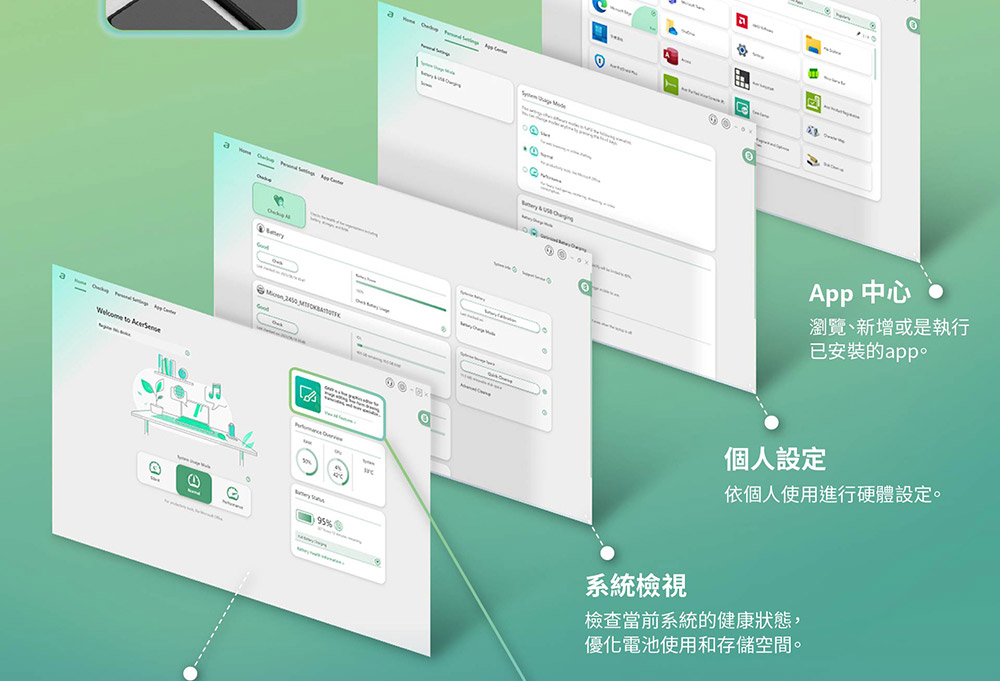Select the Optimized Battery Charging radio button

[525, 230]
